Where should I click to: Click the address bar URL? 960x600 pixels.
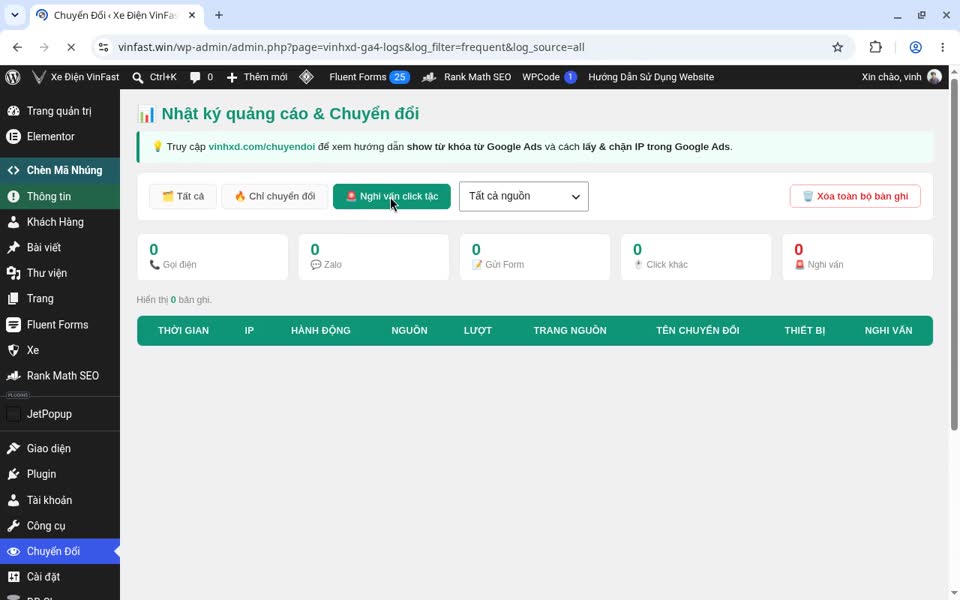351,47
